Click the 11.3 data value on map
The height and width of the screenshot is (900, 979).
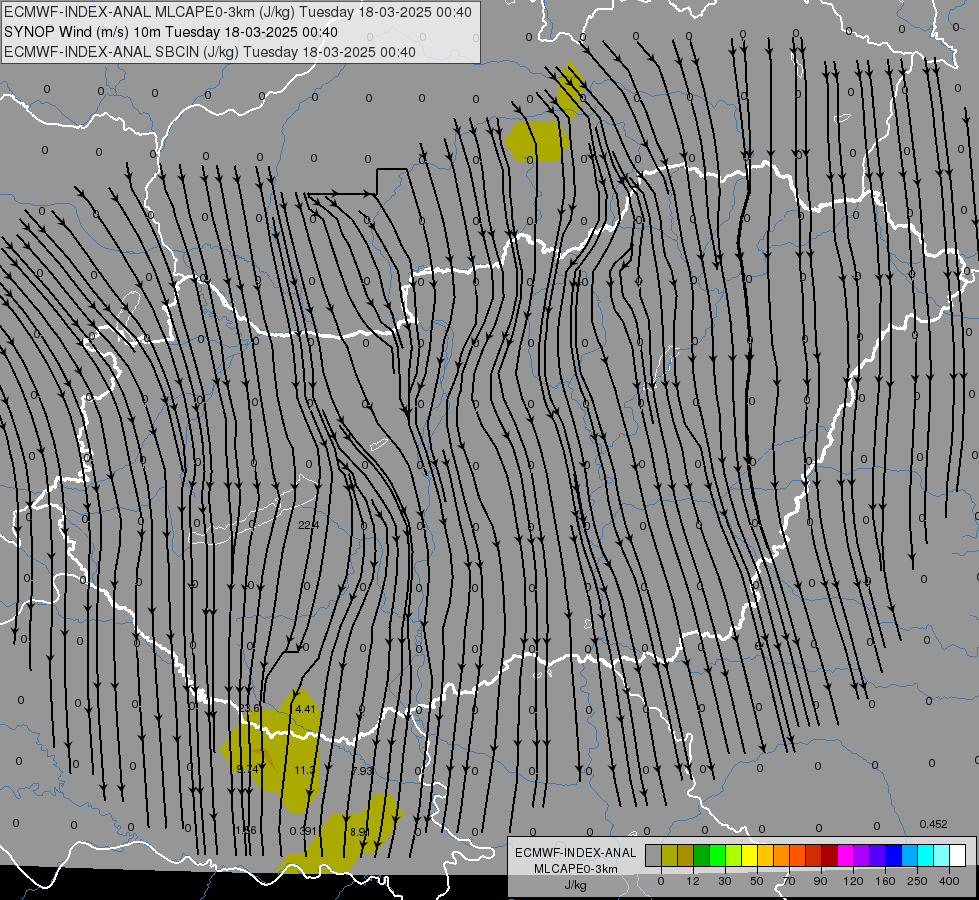coord(305,770)
